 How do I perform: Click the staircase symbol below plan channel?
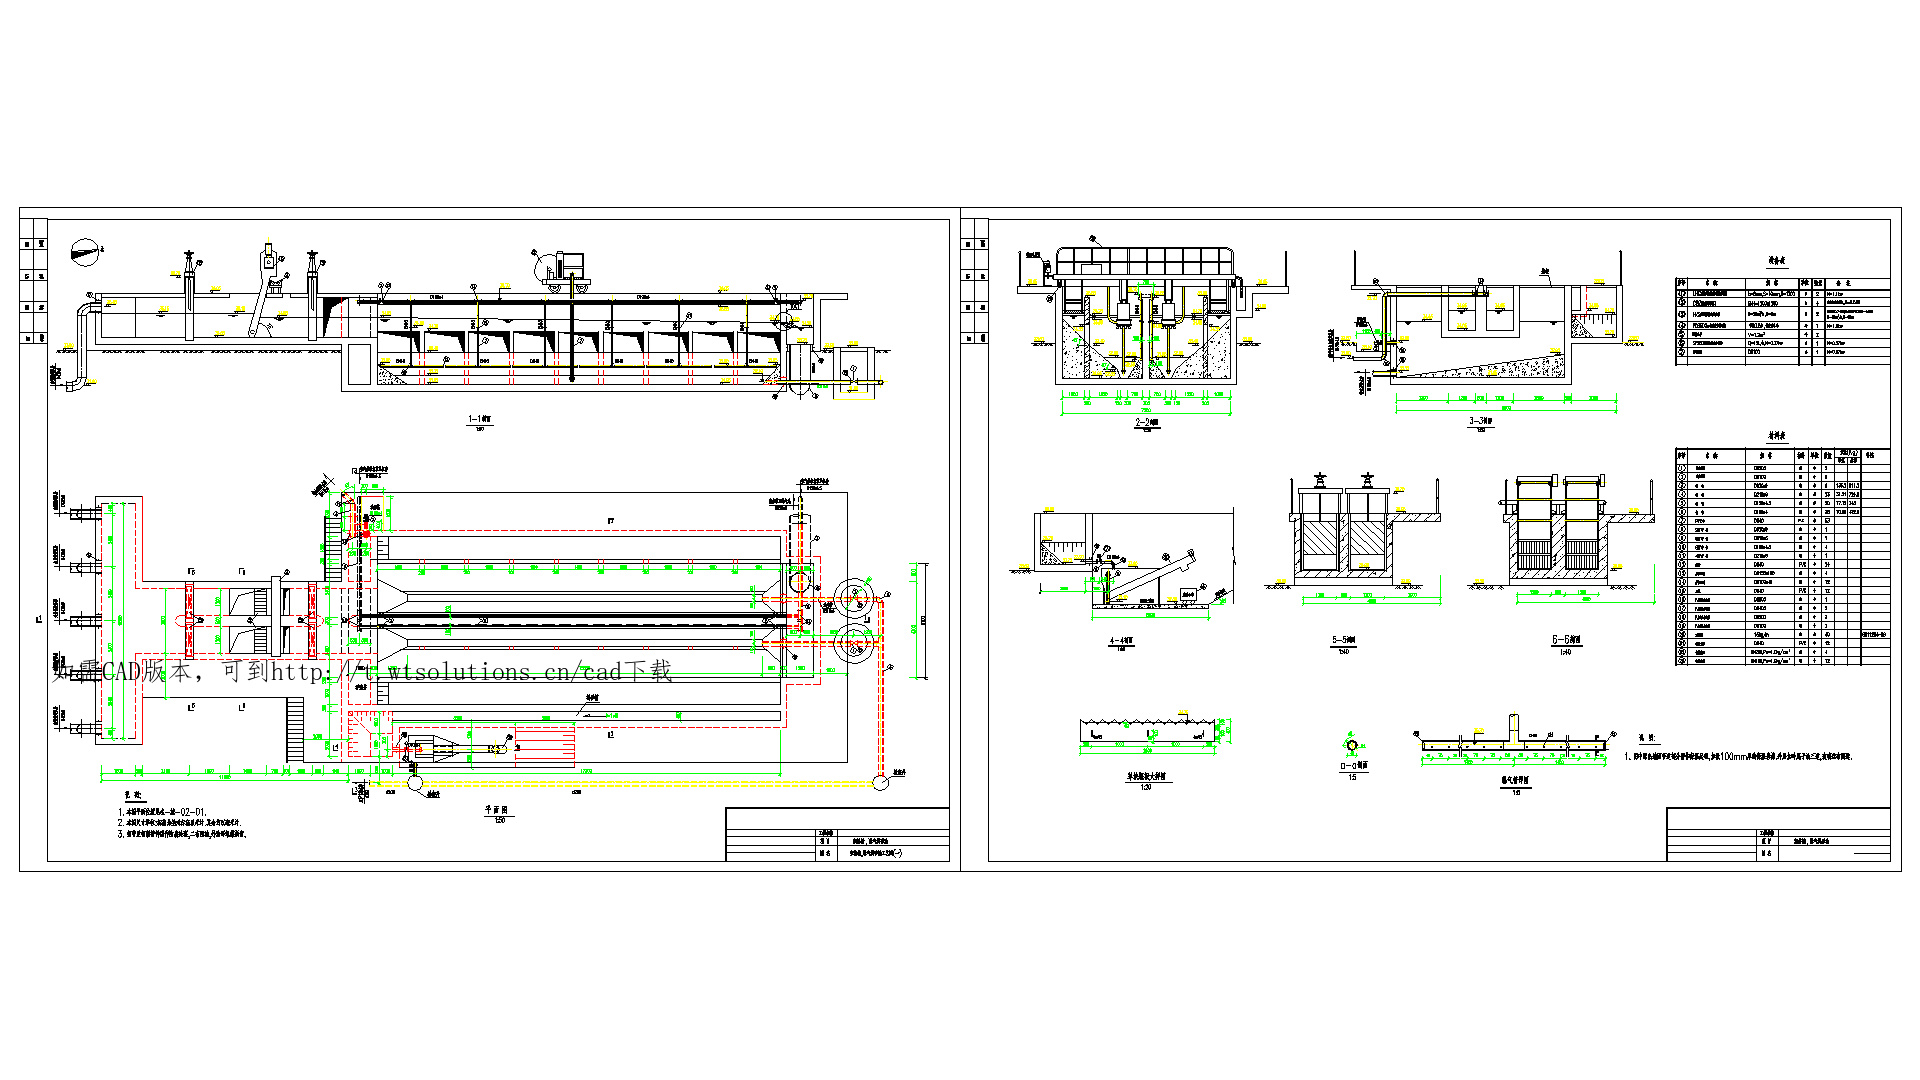(x=295, y=729)
